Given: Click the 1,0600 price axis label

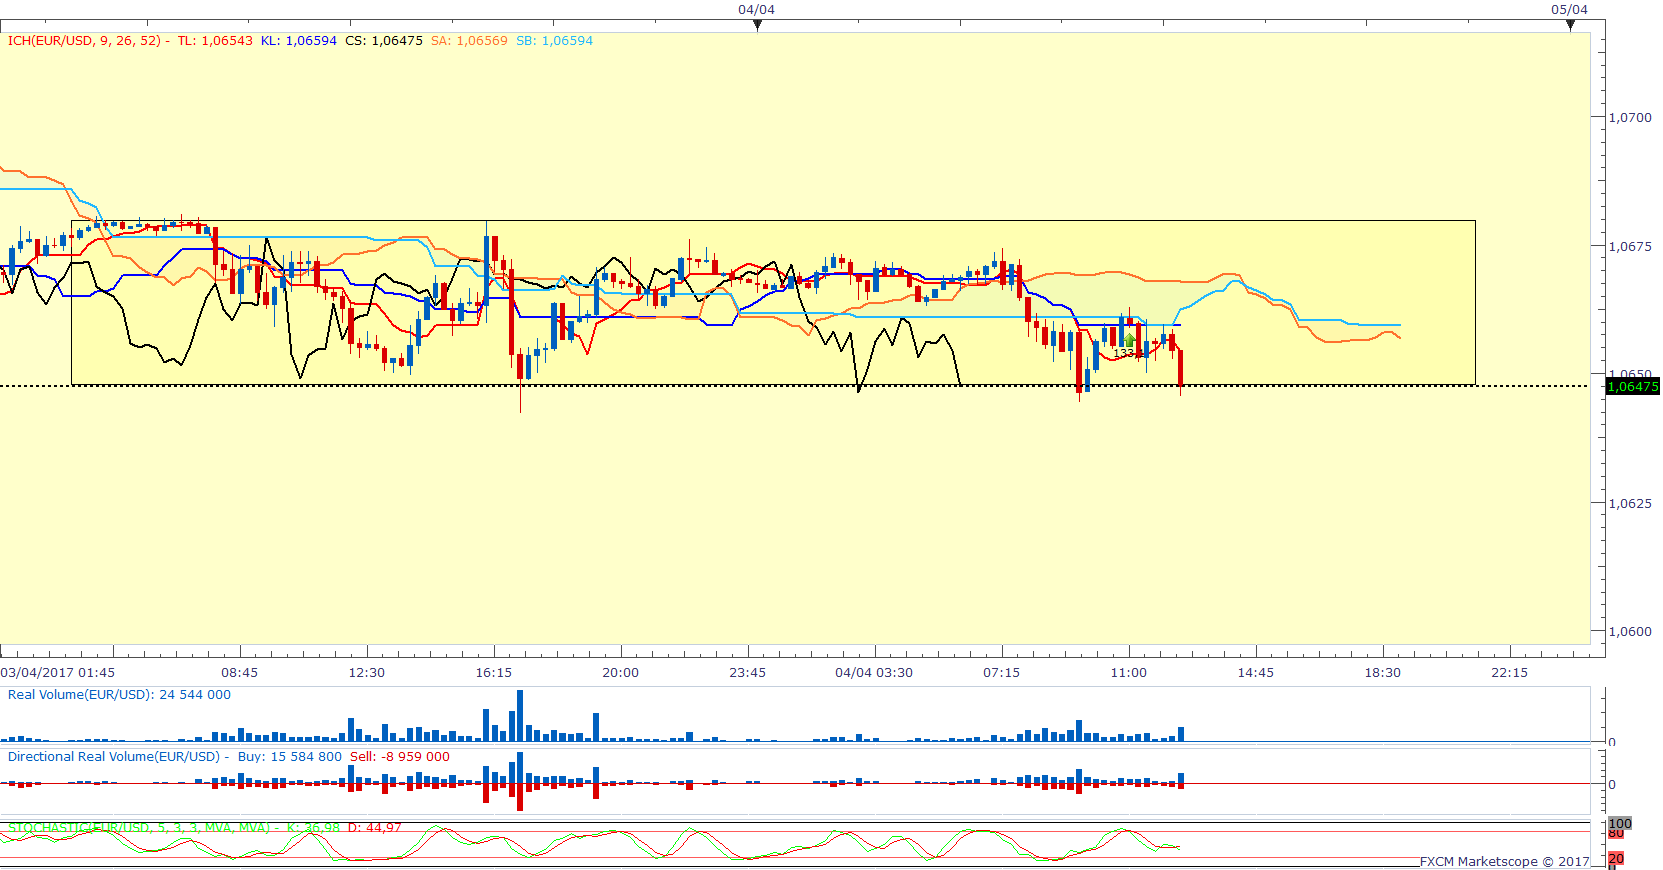Looking at the screenshot, I should [1630, 631].
